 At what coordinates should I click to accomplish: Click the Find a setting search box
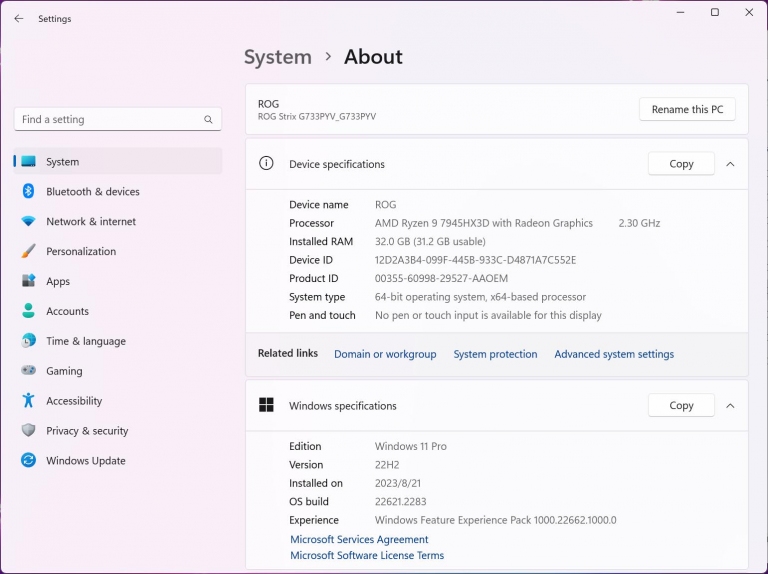(118, 119)
